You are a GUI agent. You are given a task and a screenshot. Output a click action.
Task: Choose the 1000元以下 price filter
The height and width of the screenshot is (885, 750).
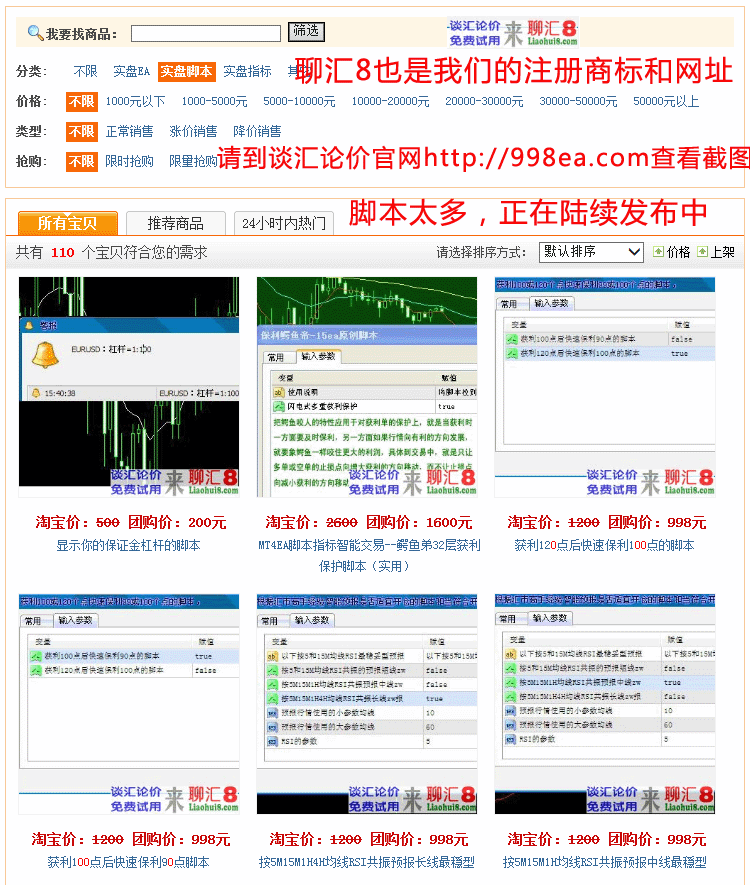tap(135, 102)
